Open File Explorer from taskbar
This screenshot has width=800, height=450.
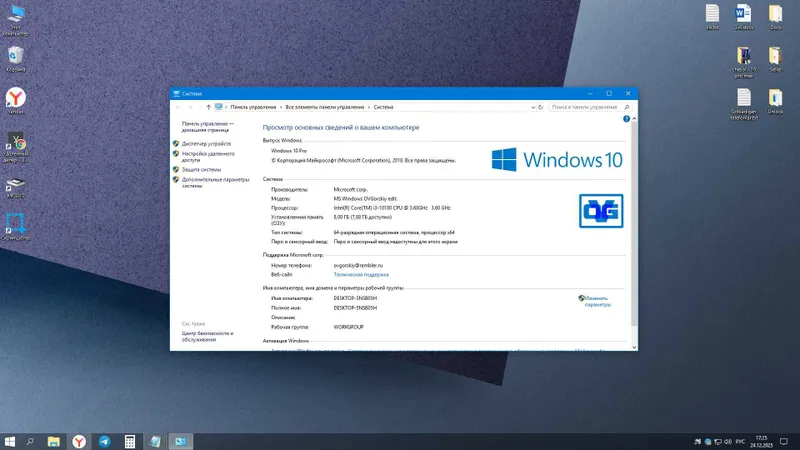click(x=54, y=441)
